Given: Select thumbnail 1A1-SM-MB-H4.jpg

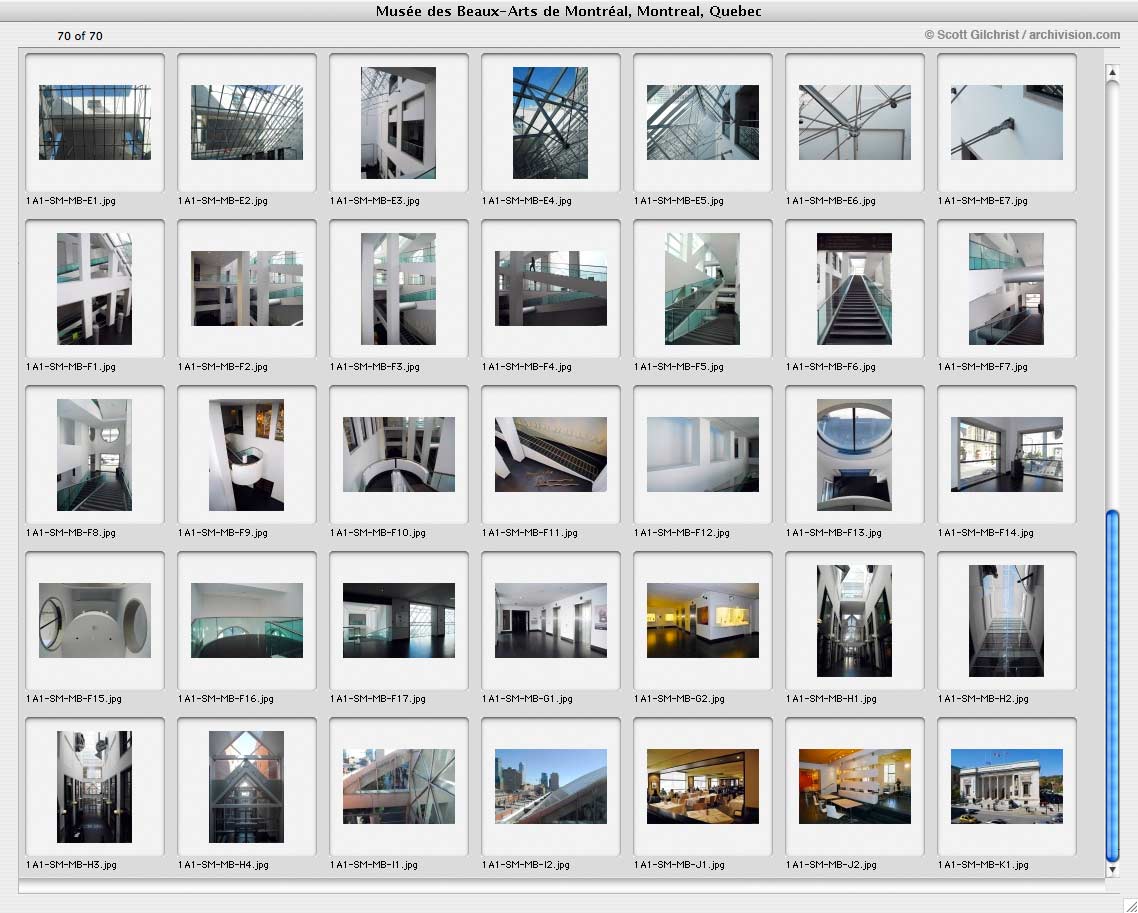Looking at the screenshot, I should click(247, 787).
